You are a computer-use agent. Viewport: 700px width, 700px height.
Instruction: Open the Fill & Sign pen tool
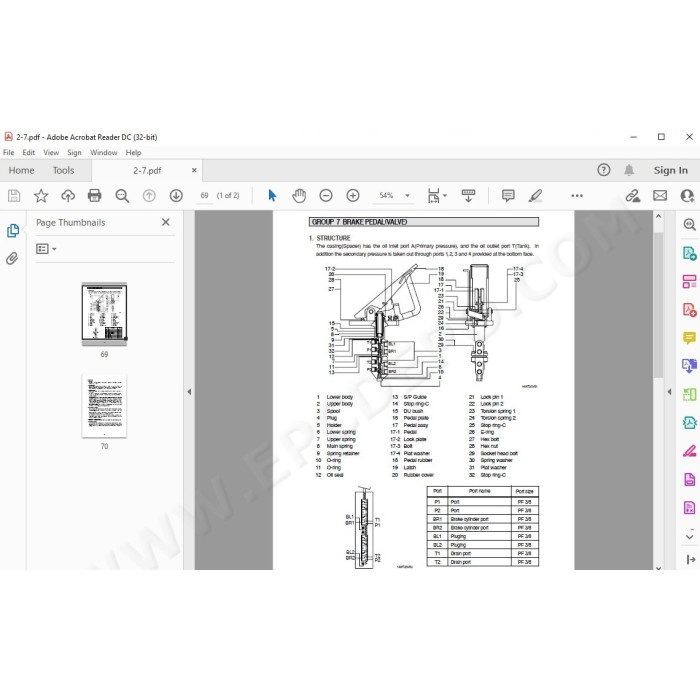689,451
